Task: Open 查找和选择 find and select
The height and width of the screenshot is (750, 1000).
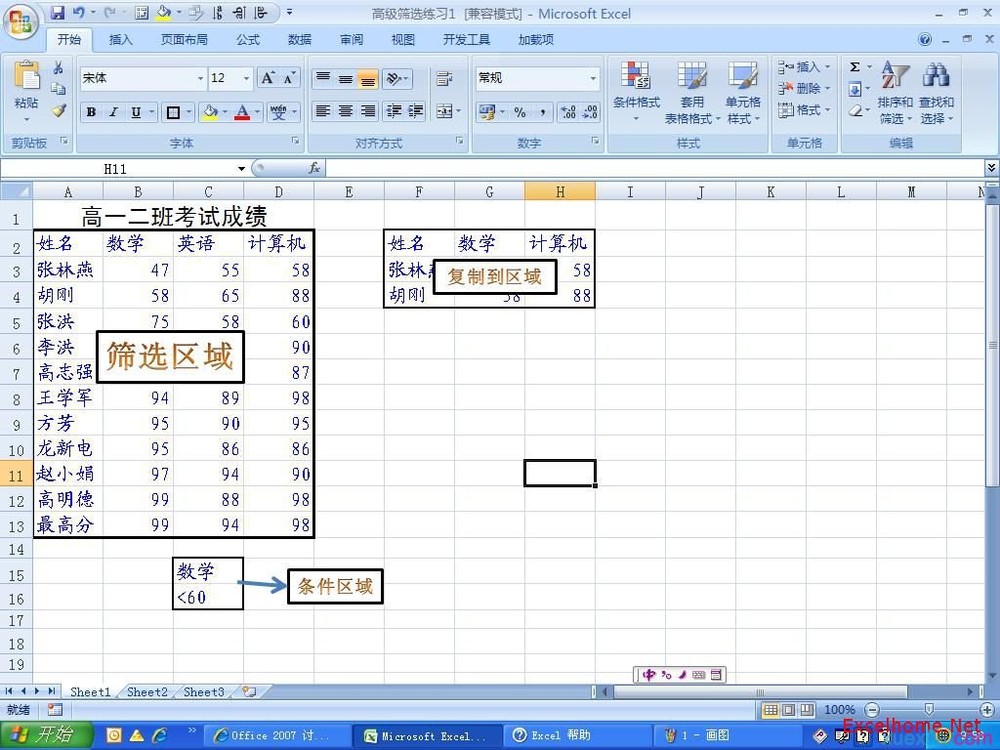Action: tap(936, 92)
